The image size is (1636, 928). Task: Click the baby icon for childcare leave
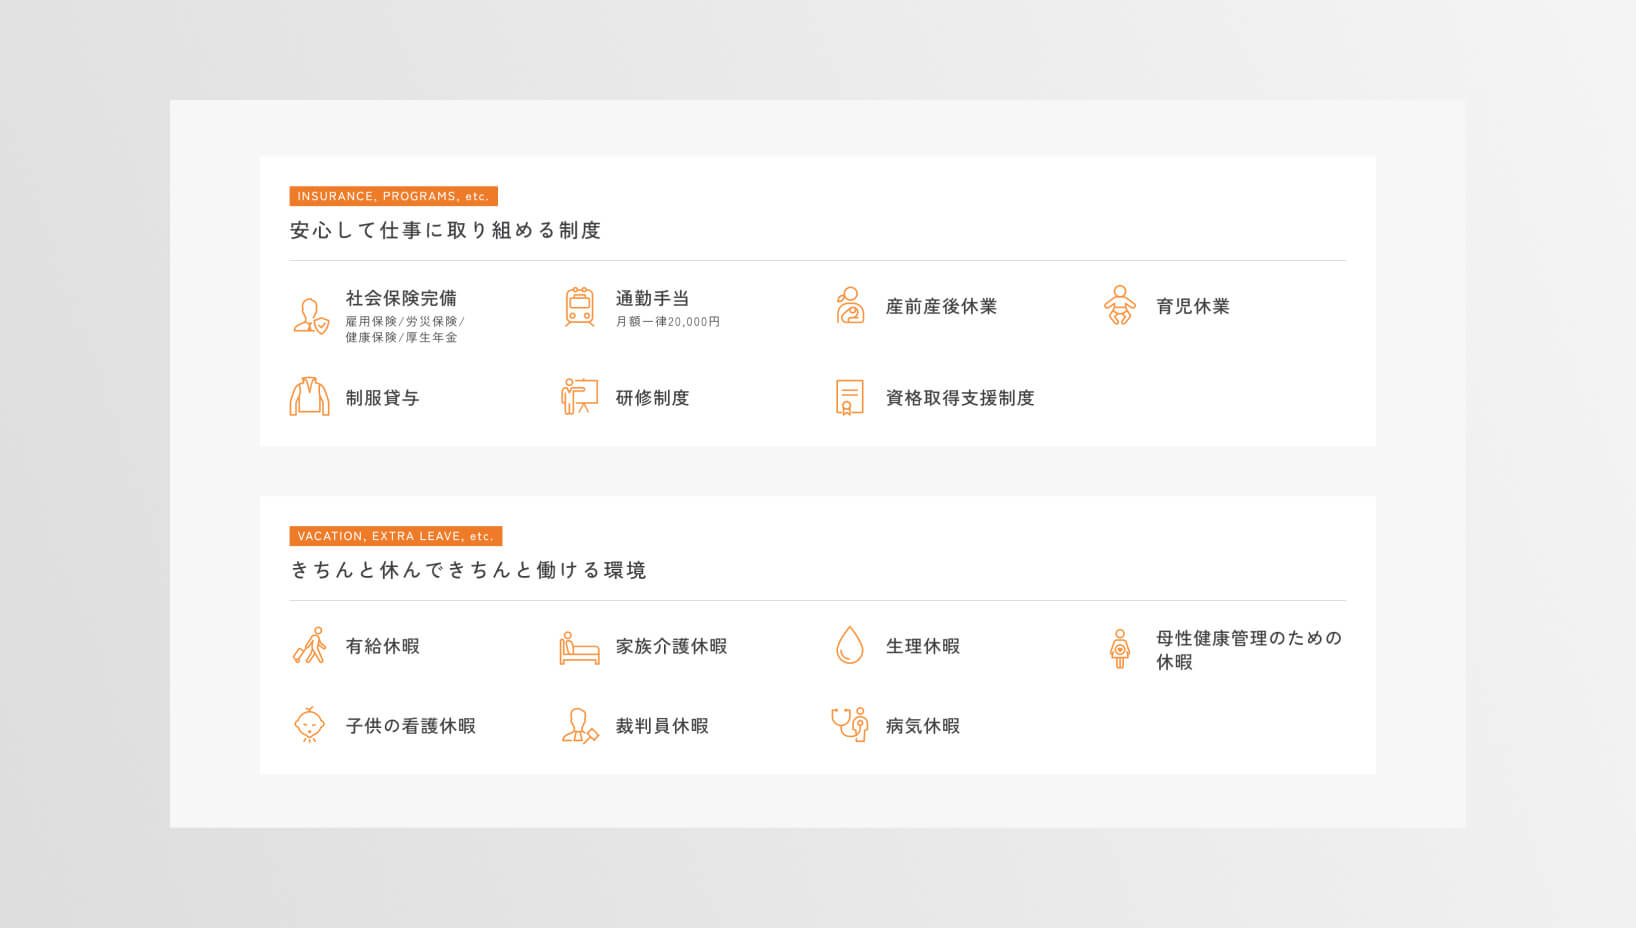(1119, 306)
